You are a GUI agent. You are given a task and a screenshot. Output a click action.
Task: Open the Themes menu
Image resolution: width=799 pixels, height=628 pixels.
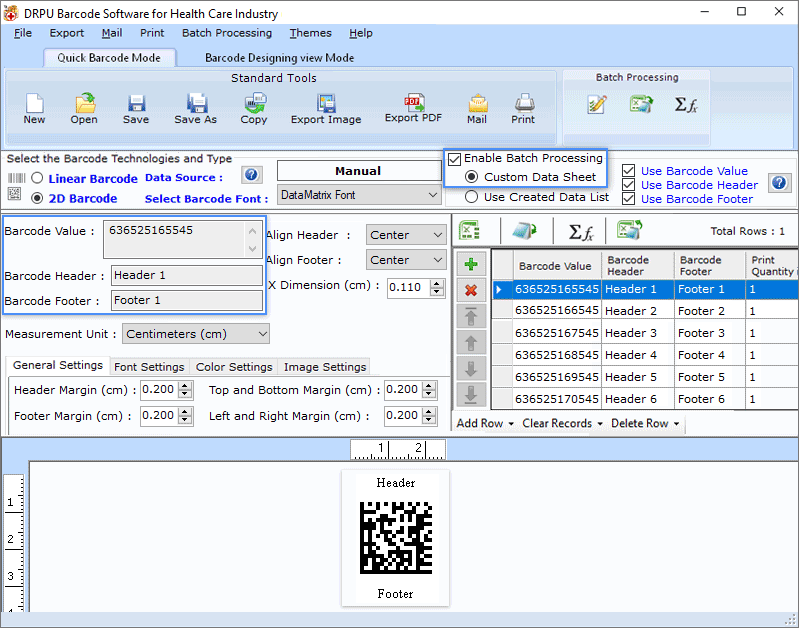tap(311, 33)
